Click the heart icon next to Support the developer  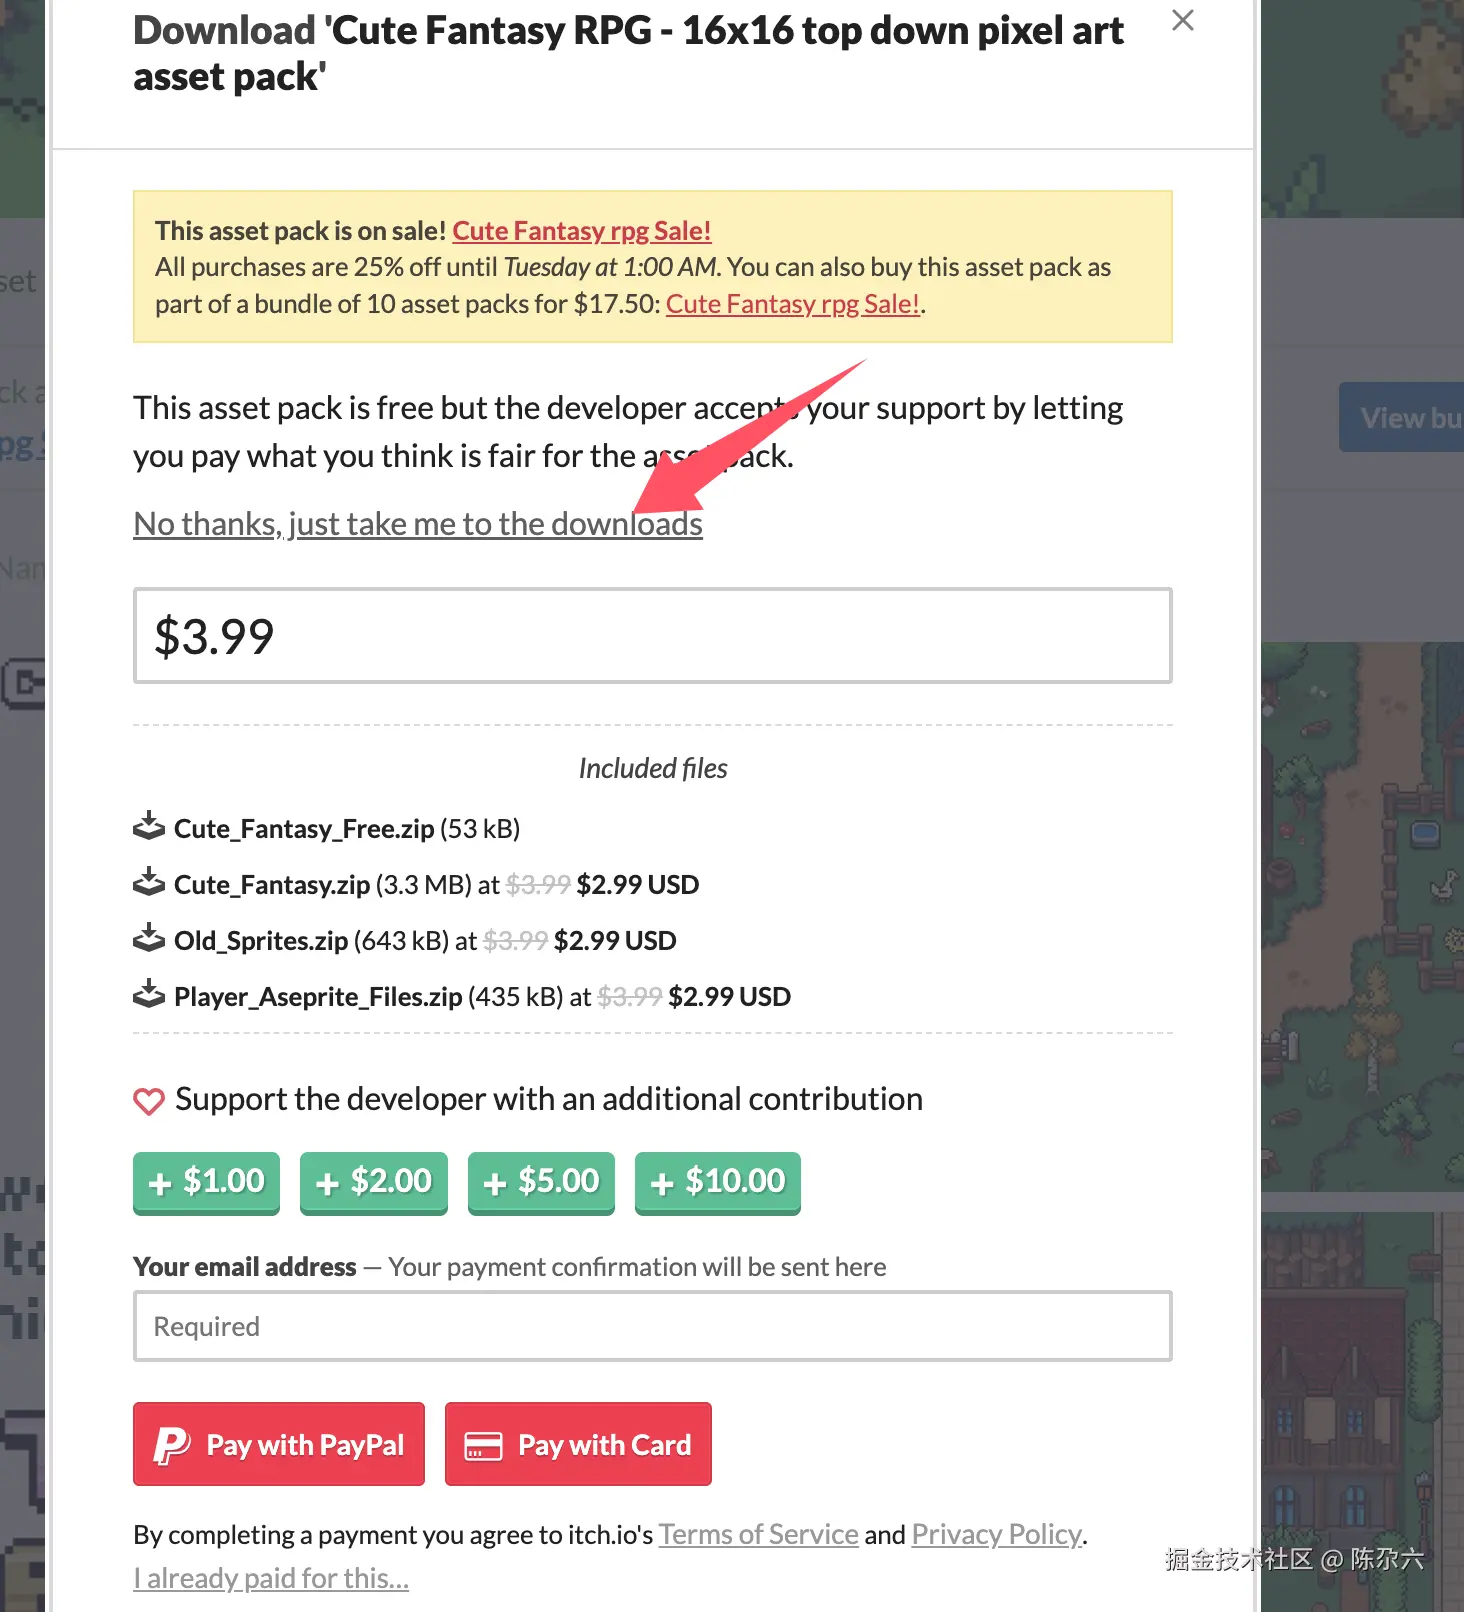149,1101
